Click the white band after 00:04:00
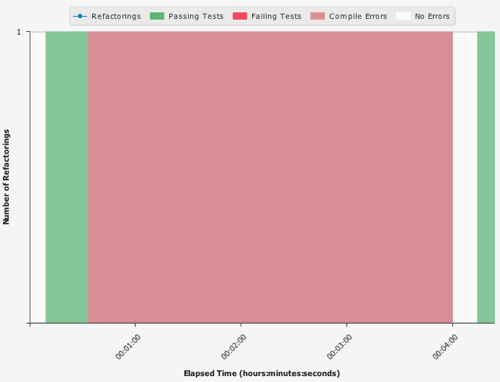This screenshot has height=382, width=500. [465, 177]
